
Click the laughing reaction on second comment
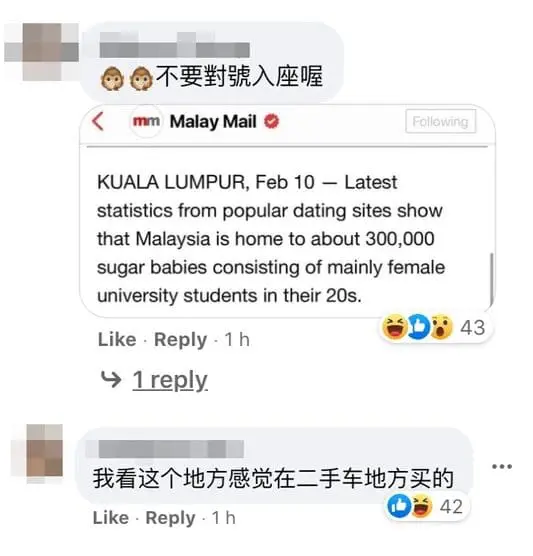(422, 506)
